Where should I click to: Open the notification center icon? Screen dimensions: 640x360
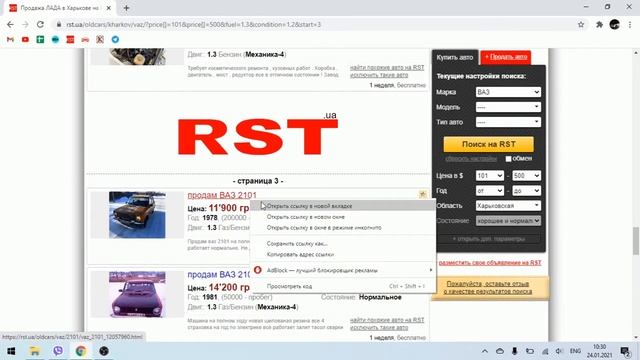pyautogui.click(x=625, y=351)
